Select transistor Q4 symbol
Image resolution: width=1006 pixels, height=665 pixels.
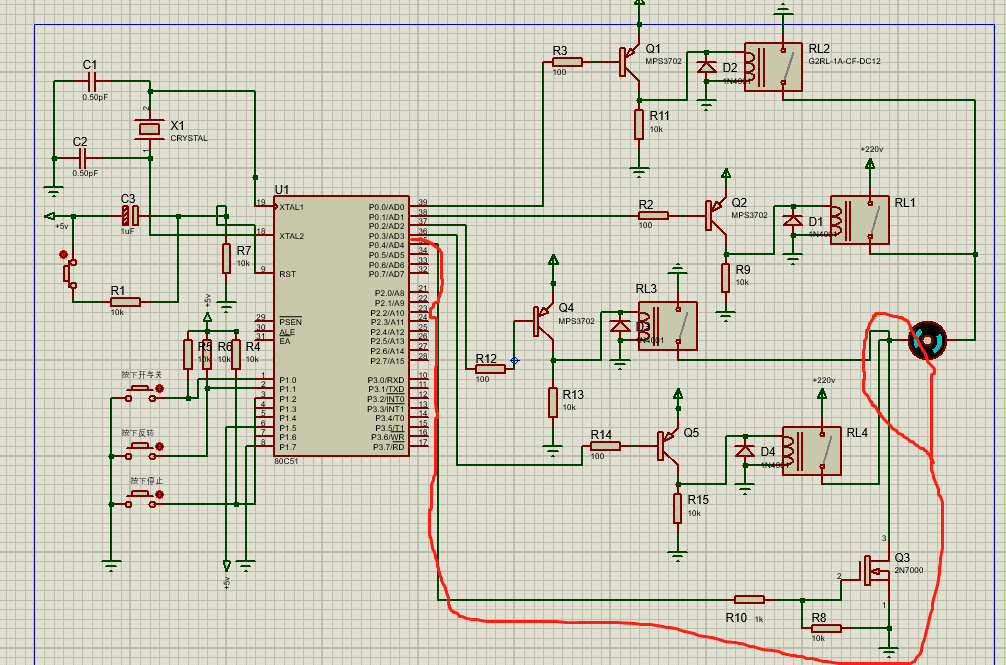[544, 321]
